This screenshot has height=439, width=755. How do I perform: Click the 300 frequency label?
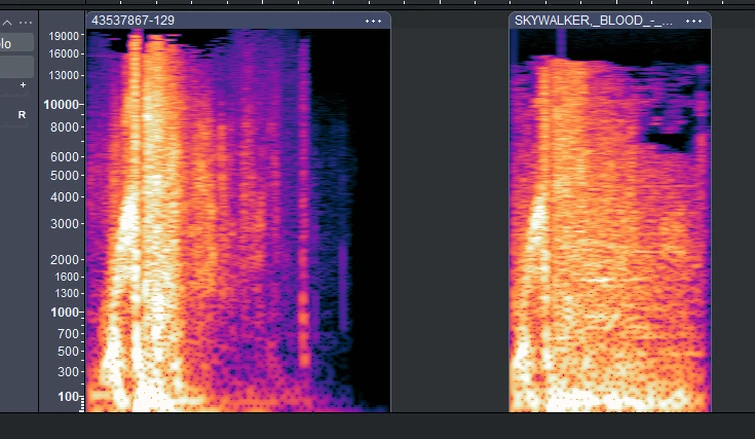[x=68, y=372]
